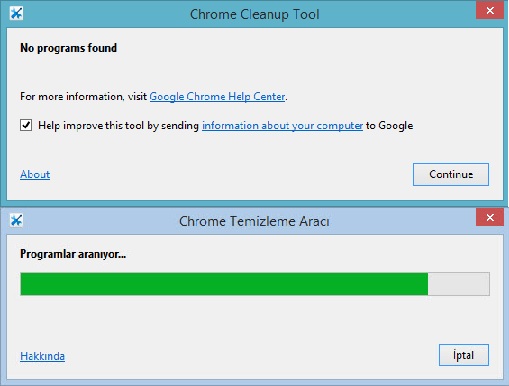Open the About link

pos(35,174)
